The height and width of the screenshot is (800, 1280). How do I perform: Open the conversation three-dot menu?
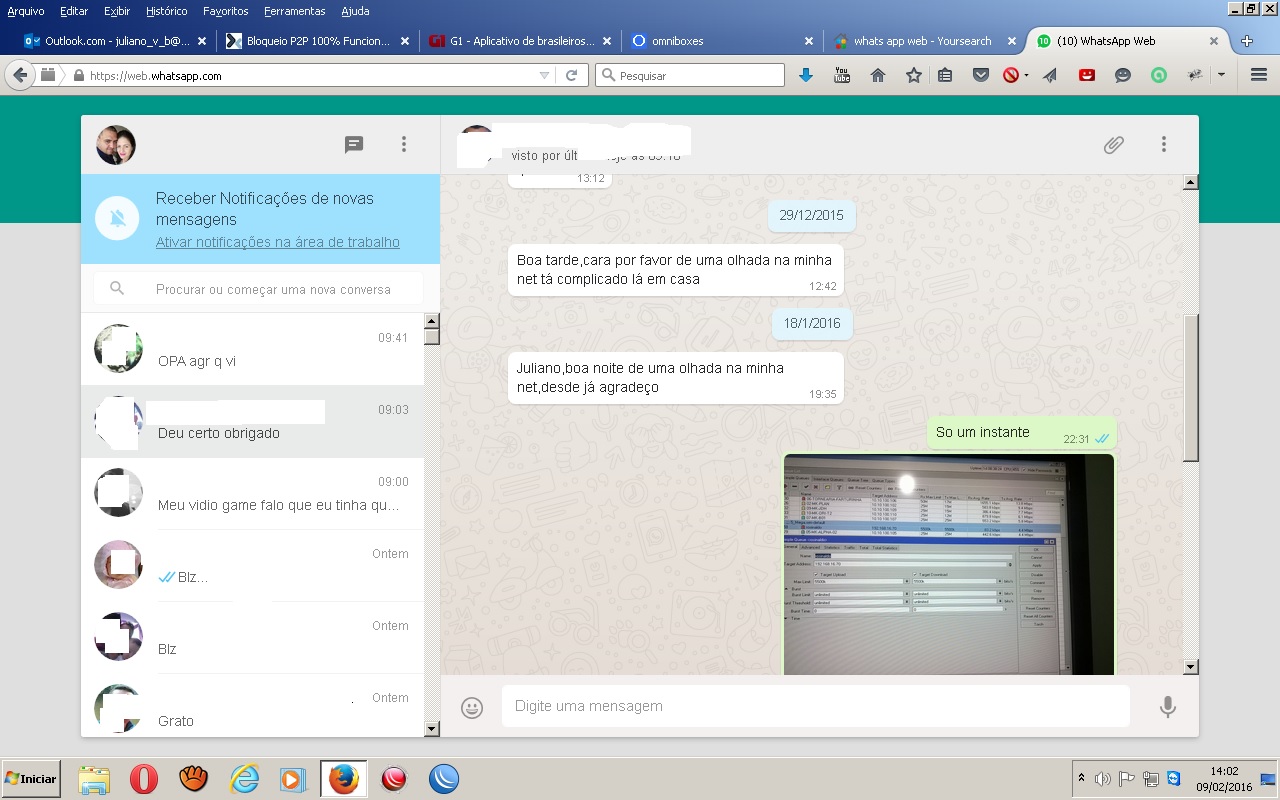[1164, 145]
